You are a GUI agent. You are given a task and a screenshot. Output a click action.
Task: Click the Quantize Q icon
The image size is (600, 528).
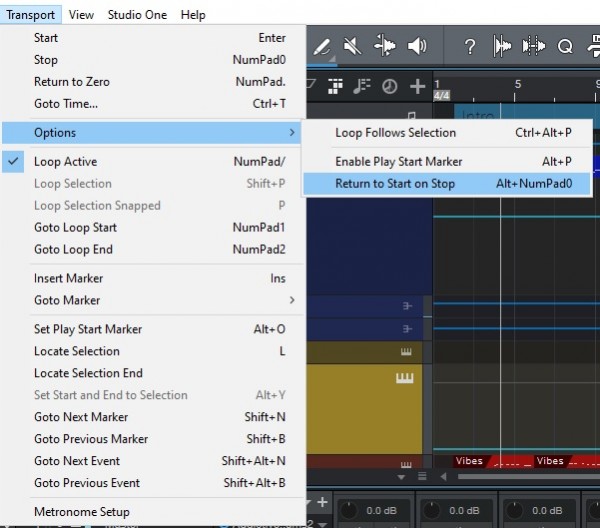pyautogui.click(x=565, y=46)
